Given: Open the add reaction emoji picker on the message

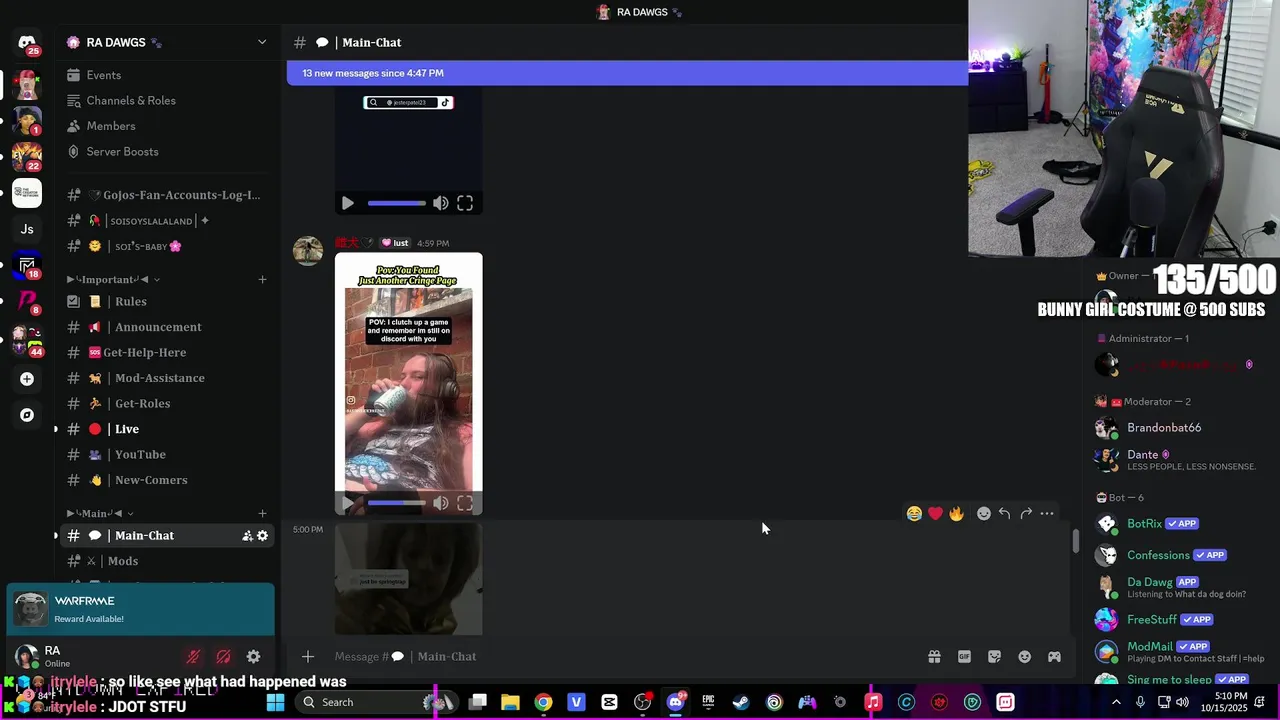Looking at the screenshot, I should pyautogui.click(x=984, y=513).
